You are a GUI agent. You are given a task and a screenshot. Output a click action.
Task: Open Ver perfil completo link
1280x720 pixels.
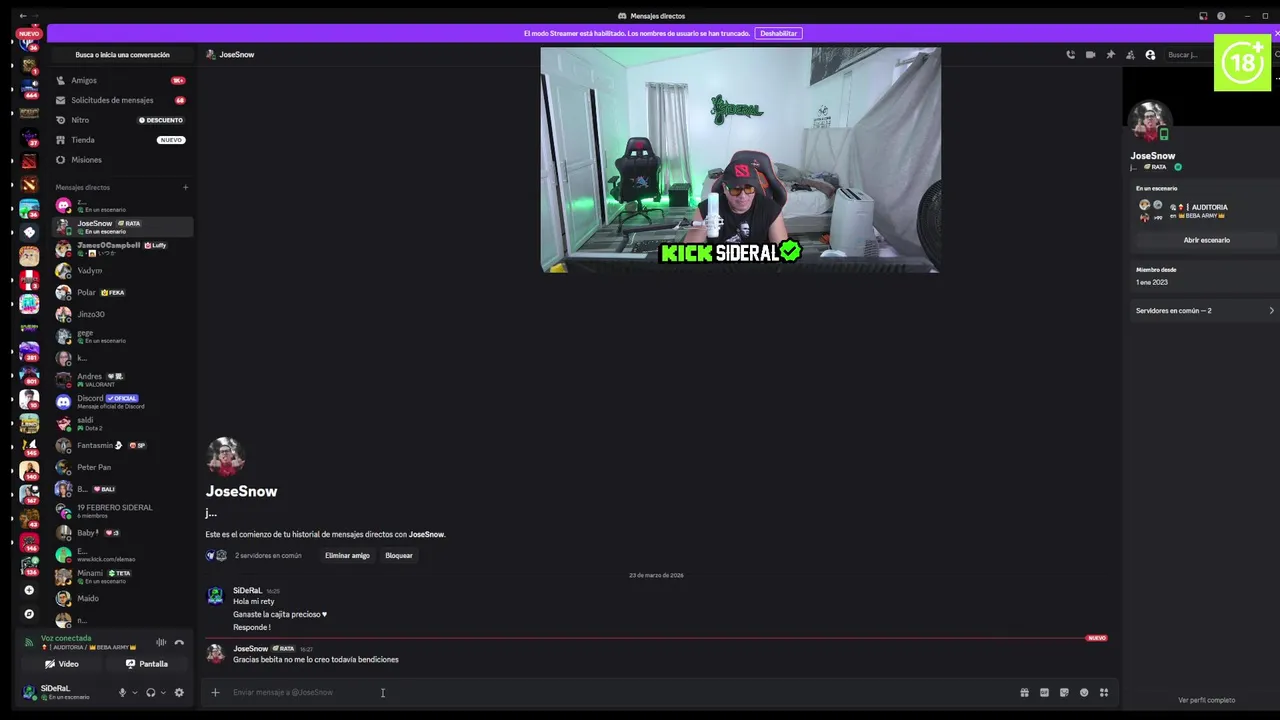(1206, 700)
